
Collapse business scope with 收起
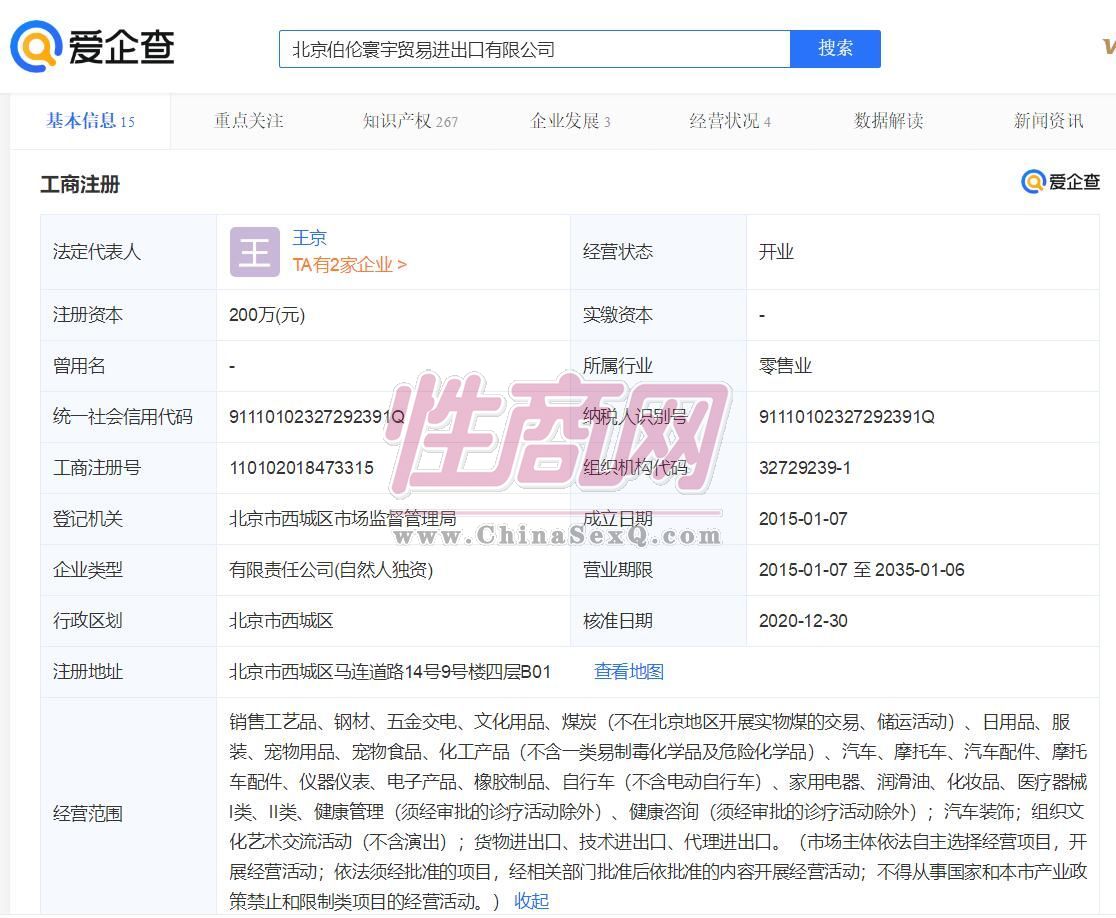pyautogui.click(x=531, y=901)
